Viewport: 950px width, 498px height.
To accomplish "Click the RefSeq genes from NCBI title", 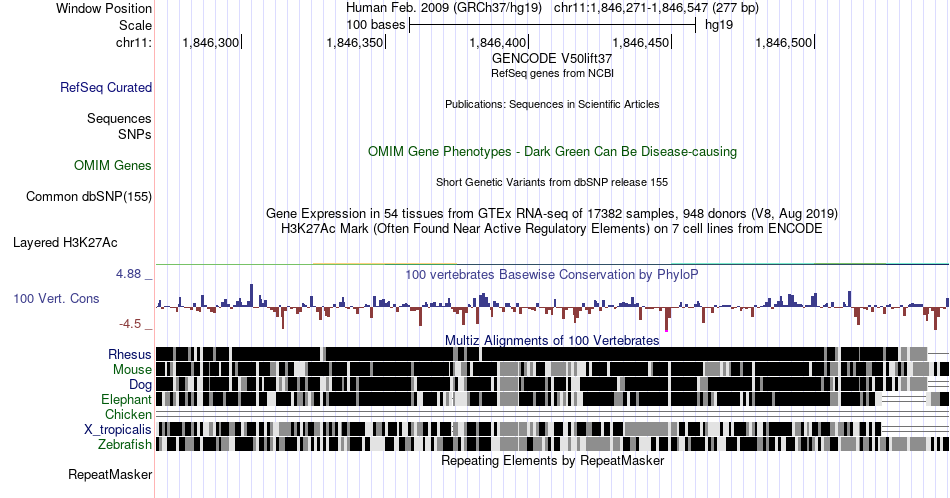I will (x=552, y=73).
